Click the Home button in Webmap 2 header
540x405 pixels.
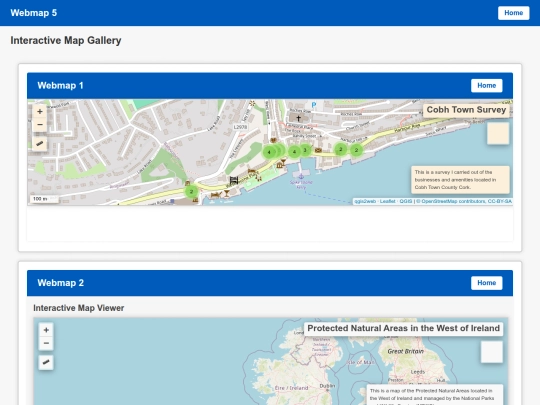pyautogui.click(x=486, y=283)
